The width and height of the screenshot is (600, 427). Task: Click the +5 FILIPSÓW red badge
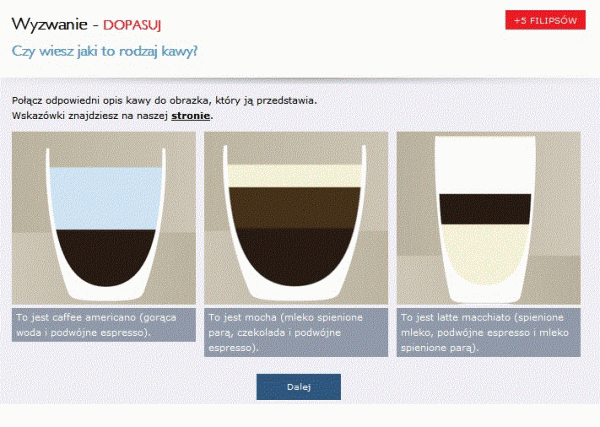[545, 20]
